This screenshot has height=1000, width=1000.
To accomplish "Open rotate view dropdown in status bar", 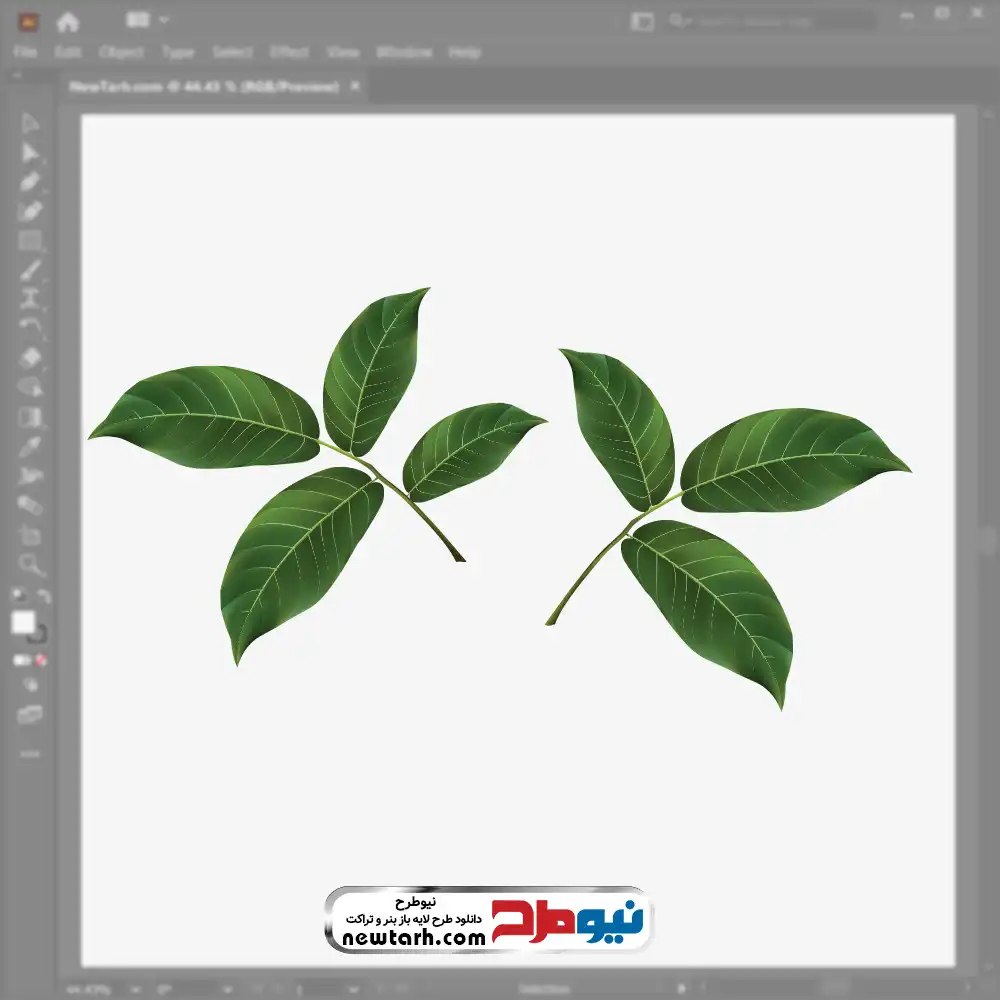I will click(x=227, y=990).
